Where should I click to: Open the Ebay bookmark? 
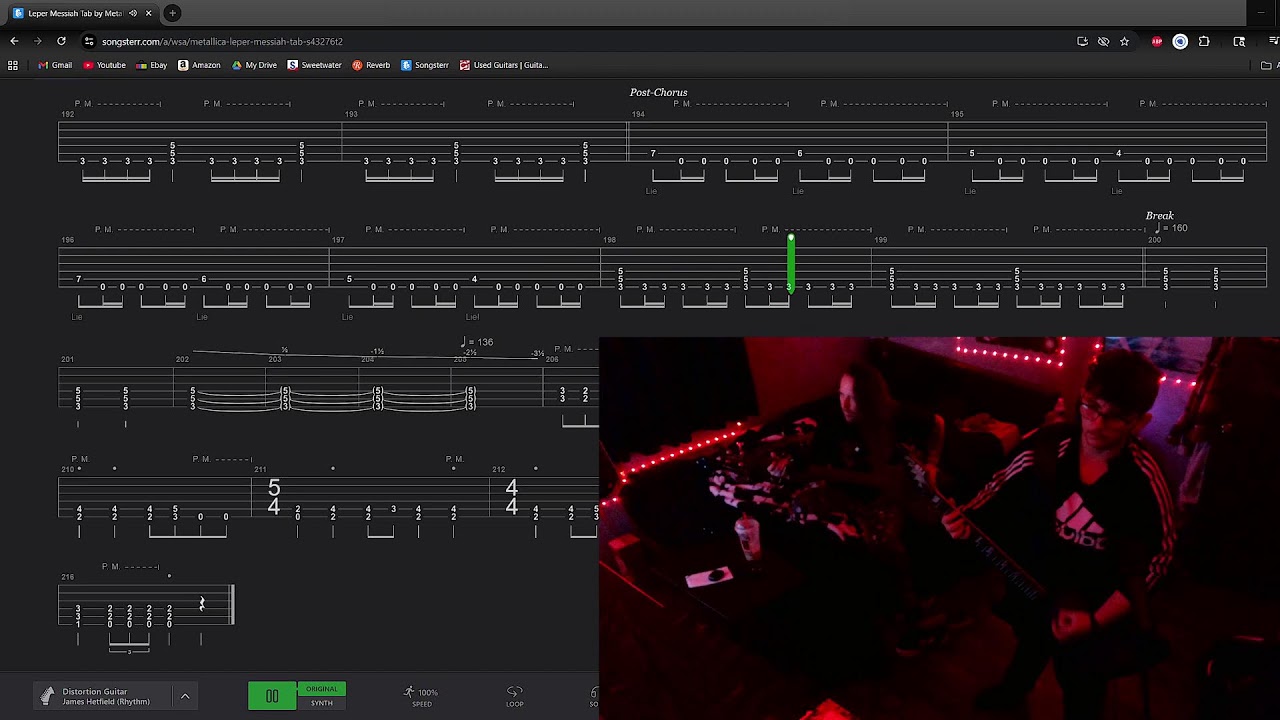152,65
